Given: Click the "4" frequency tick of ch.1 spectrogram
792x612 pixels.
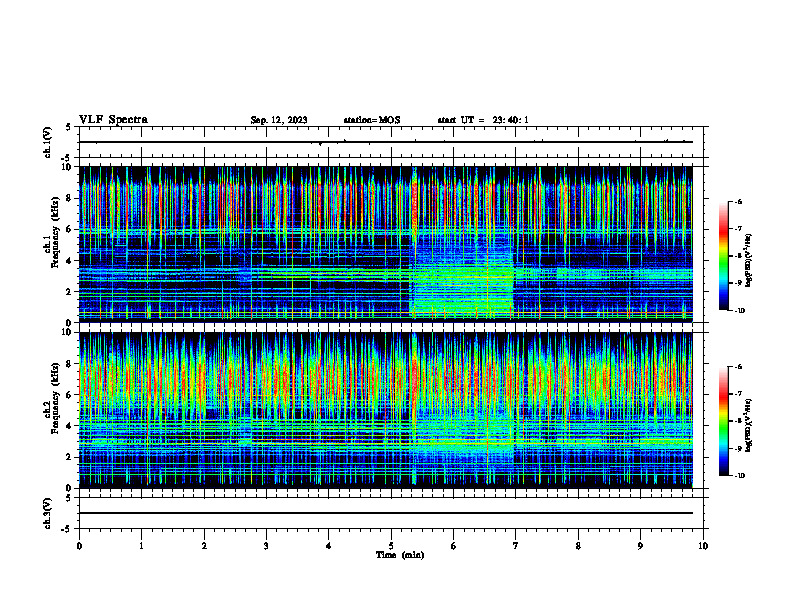Looking at the screenshot, I should (70, 261).
